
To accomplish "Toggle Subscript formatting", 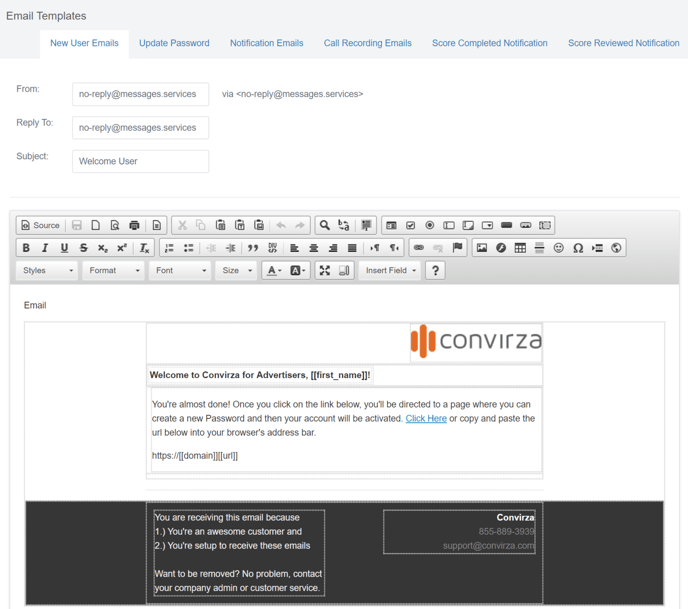I will click(103, 248).
